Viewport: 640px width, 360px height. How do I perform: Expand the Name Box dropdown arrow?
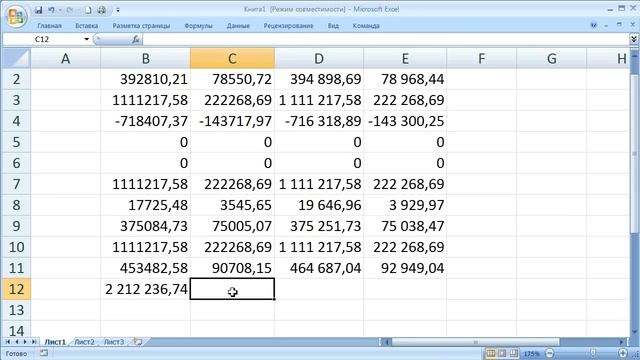[87, 39]
